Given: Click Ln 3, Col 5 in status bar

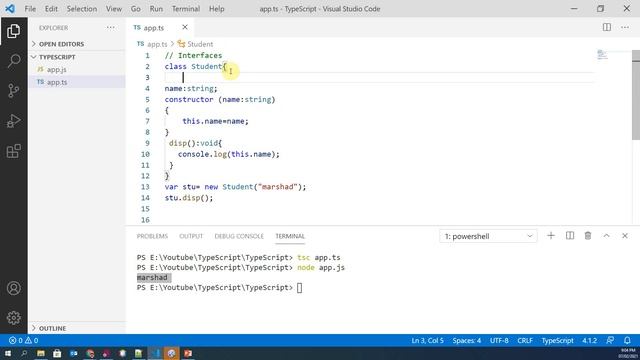Looking at the screenshot, I should pos(427,340).
